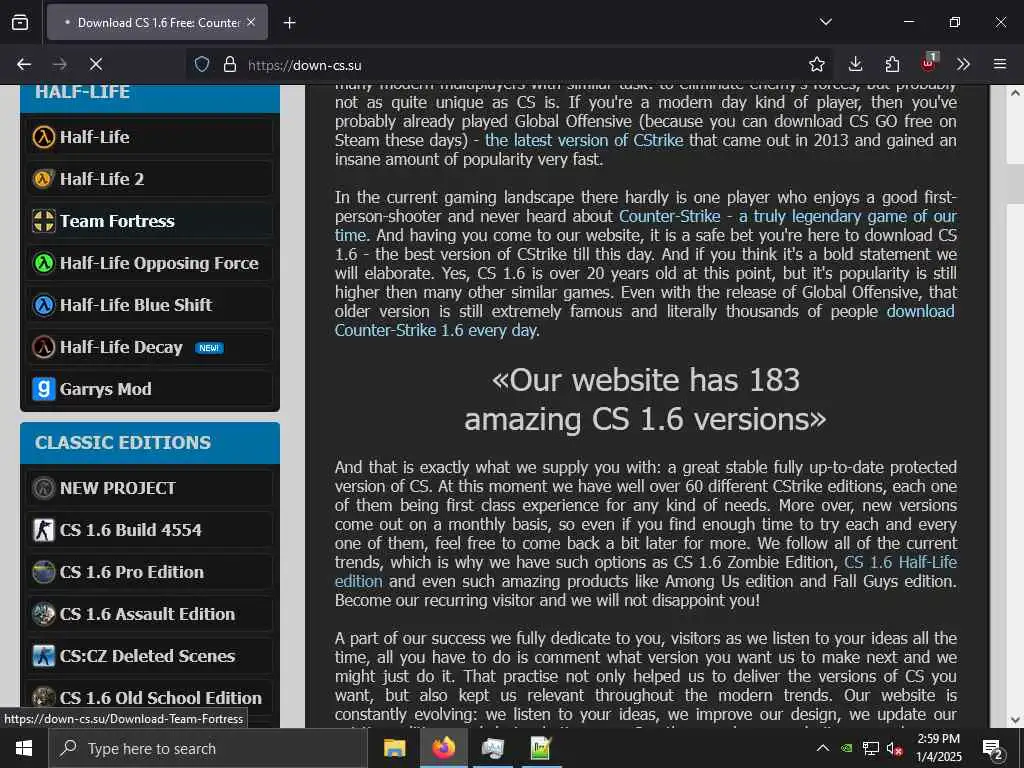1024x768 pixels.
Task: Open a new browser tab
Action: [289, 23]
